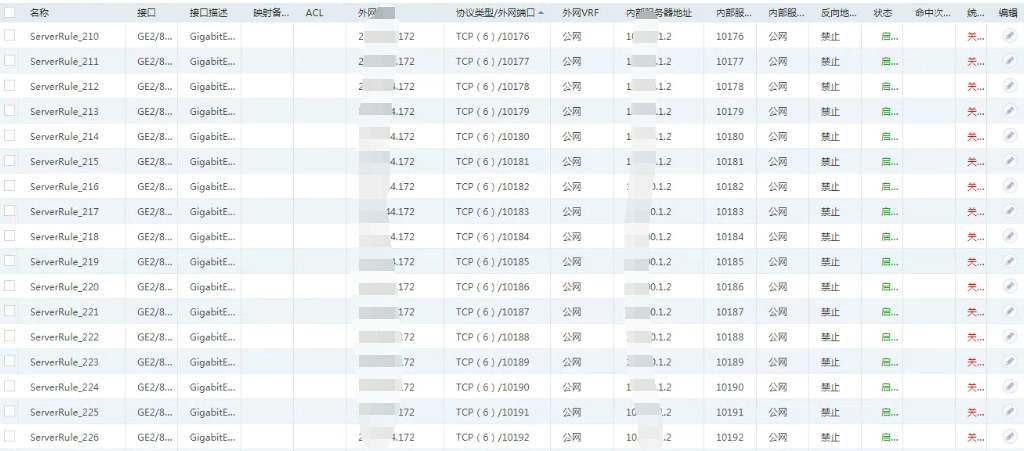This screenshot has height=451, width=1024.
Task: Click the 外网VRF 公网 cell of ServerRule_223
Action: [x=571, y=362]
